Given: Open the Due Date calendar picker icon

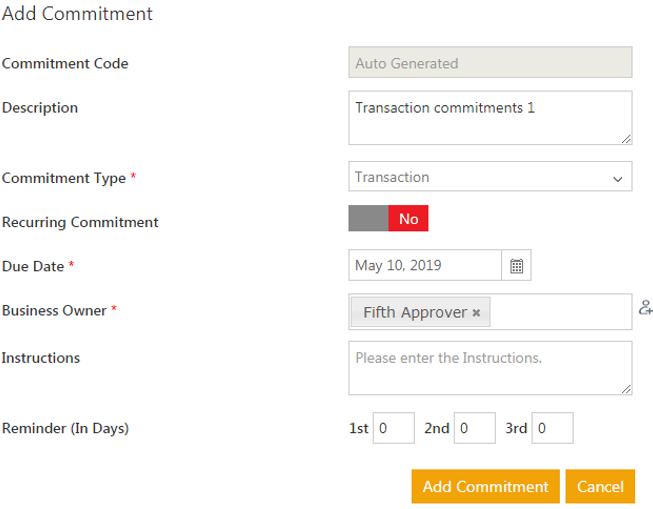Looking at the screenshot, I should (516, 266).
